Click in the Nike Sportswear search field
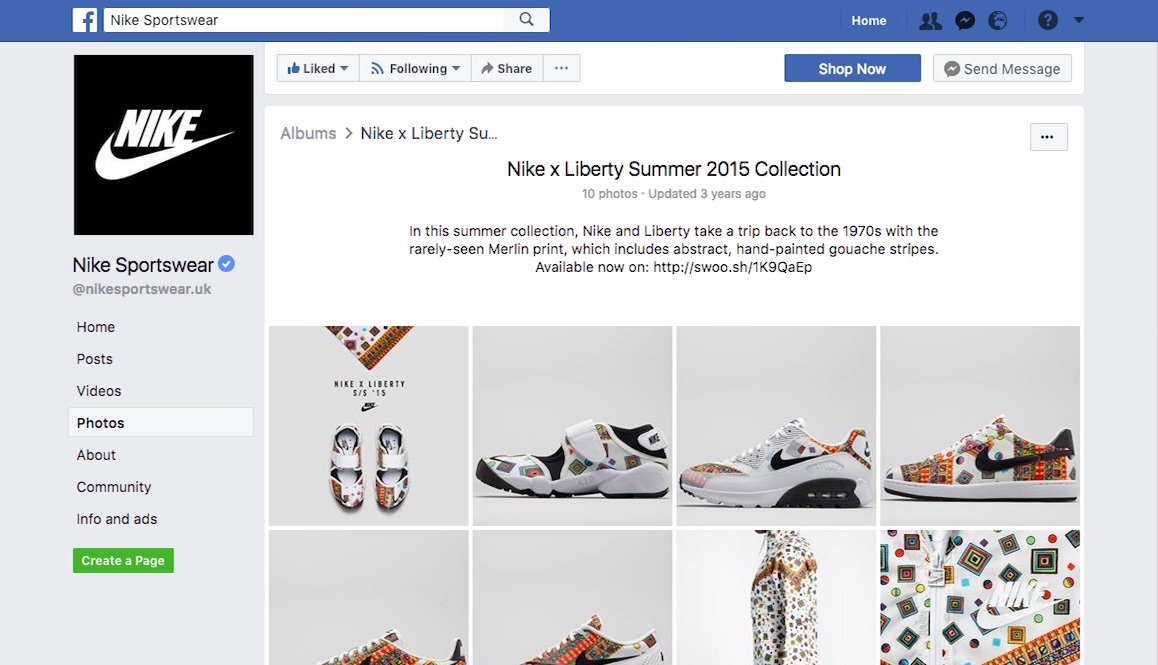 point(305,20)
